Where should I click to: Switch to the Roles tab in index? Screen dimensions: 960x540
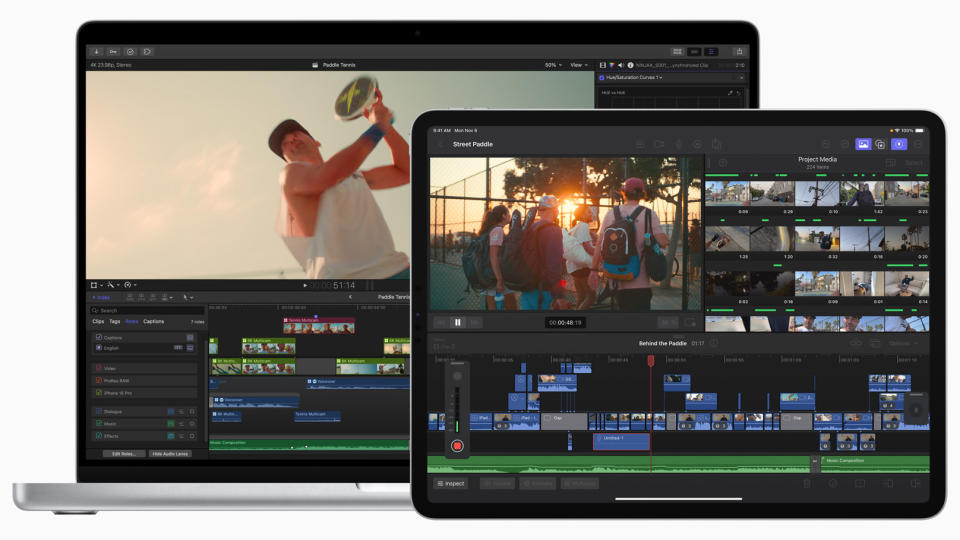pos(132,321)
